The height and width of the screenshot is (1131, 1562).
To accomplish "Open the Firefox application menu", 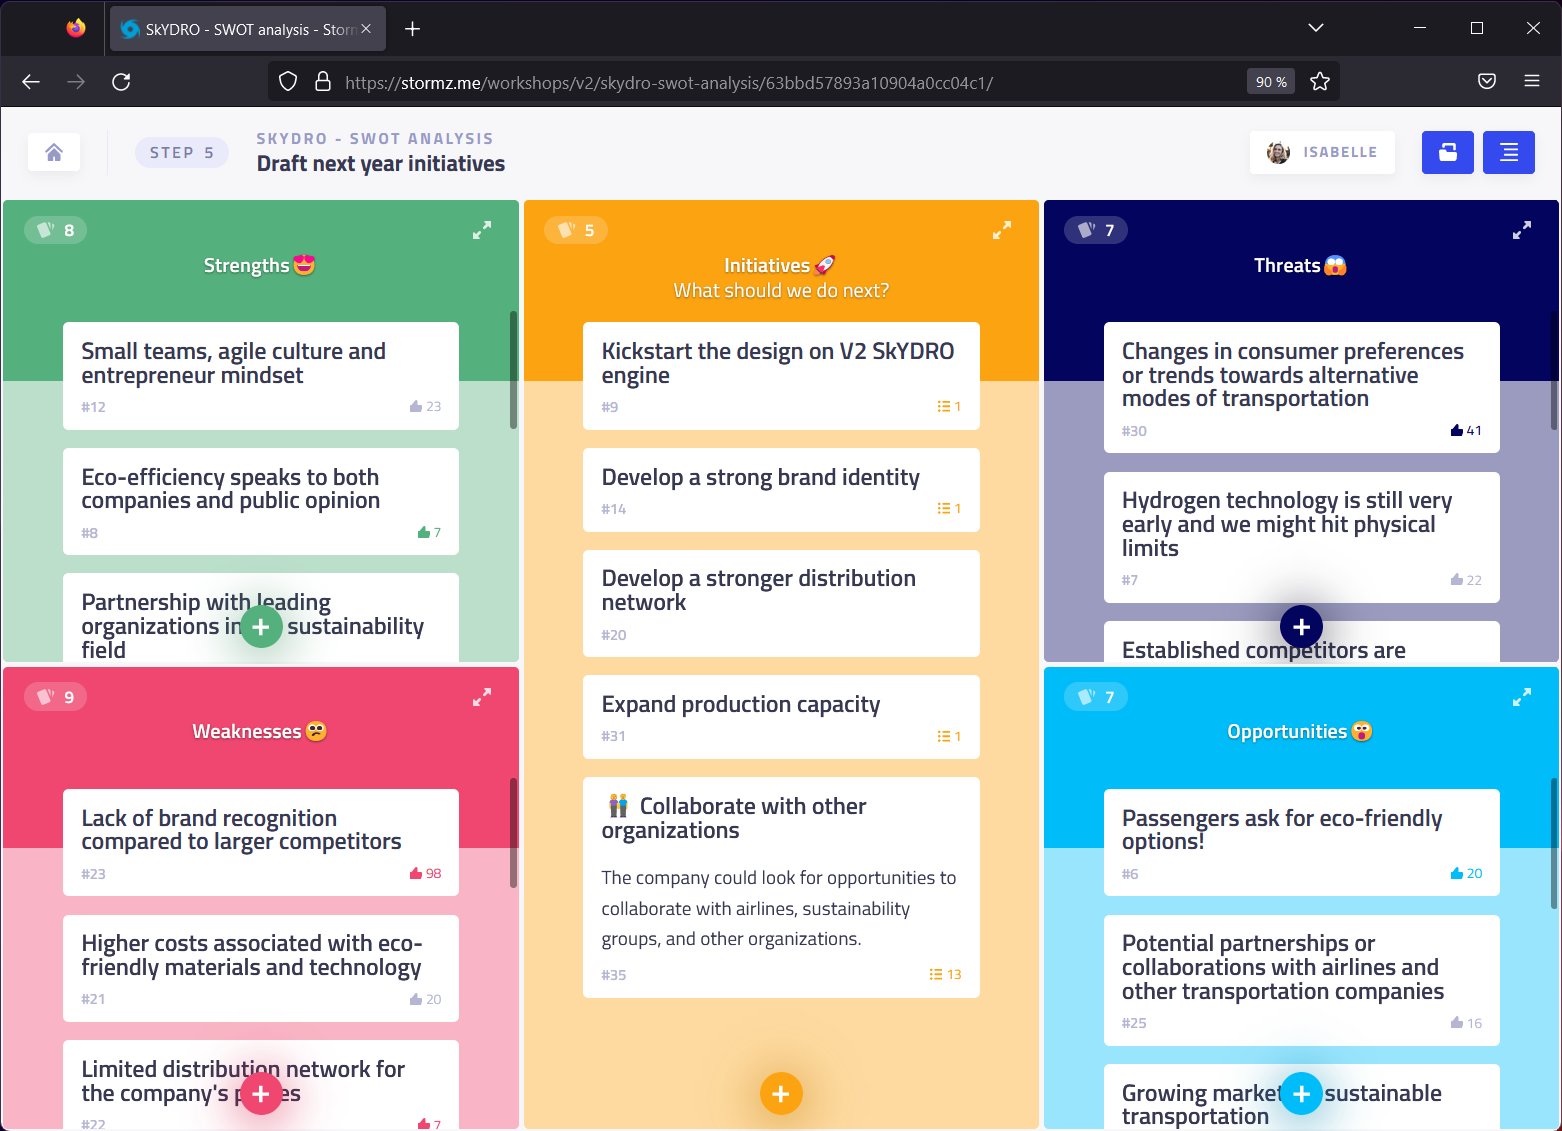I will [1531, 82].
